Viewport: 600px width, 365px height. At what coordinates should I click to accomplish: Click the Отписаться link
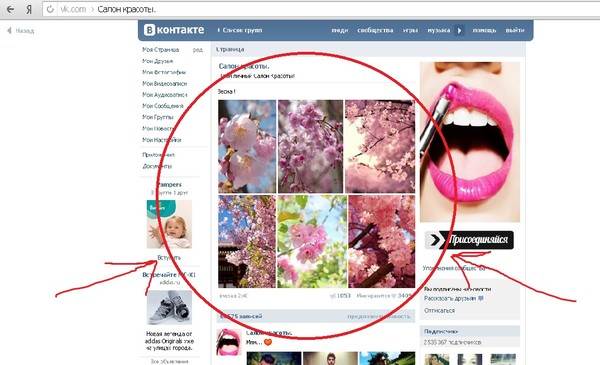[439, 311]
